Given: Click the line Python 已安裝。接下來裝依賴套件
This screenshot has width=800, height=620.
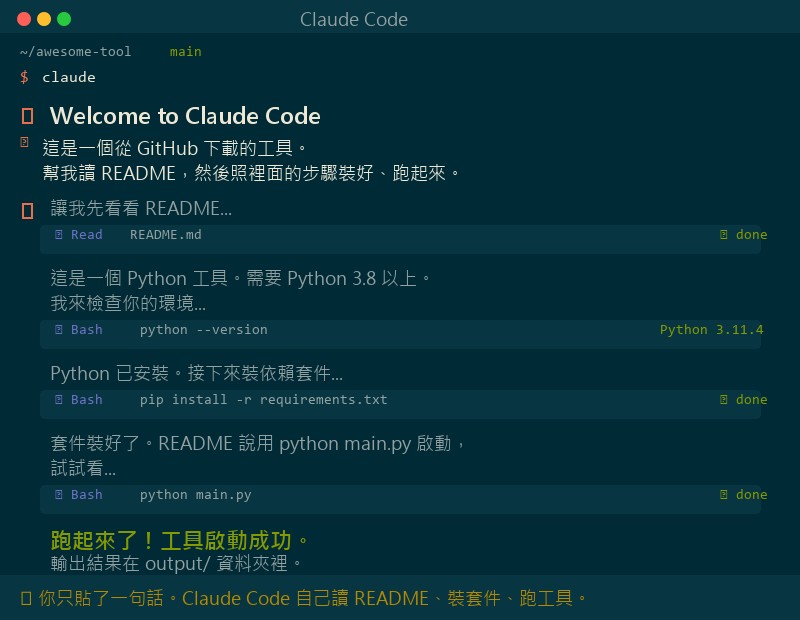Looking at the screenshot, I should 197,373.
